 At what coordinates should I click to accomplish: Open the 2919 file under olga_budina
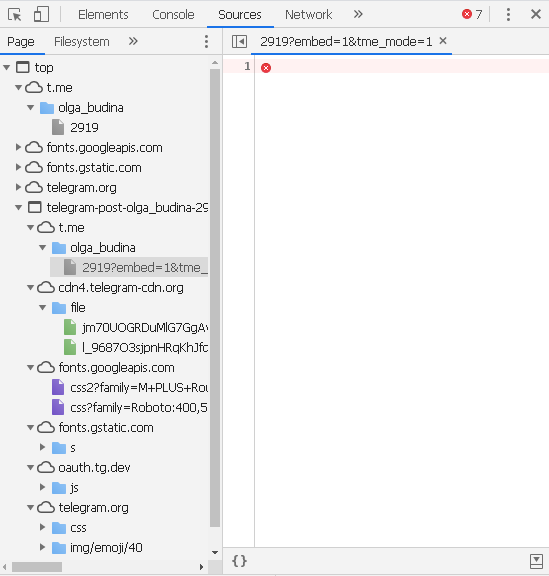click(84, 127)
